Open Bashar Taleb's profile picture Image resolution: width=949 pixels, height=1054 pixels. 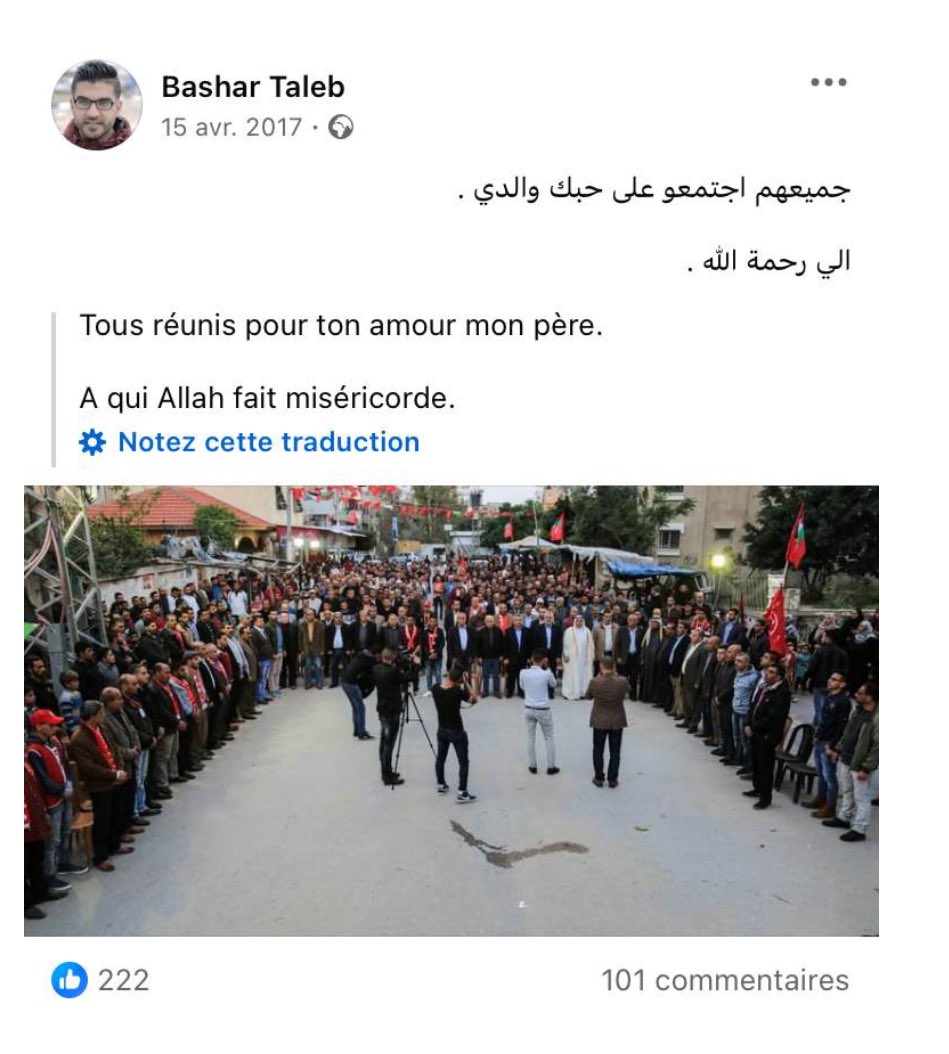coord(97,105)
